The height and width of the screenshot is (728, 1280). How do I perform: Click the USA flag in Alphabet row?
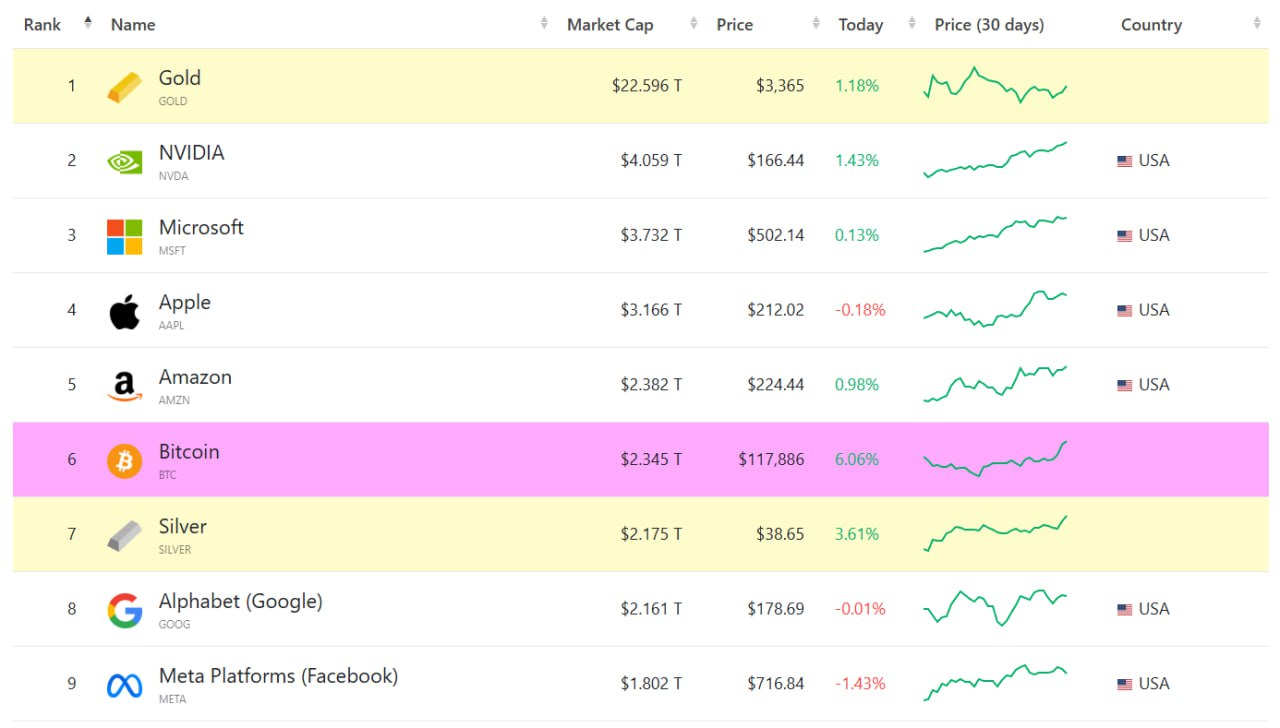pyautogui.click(x=1125, y=609)
